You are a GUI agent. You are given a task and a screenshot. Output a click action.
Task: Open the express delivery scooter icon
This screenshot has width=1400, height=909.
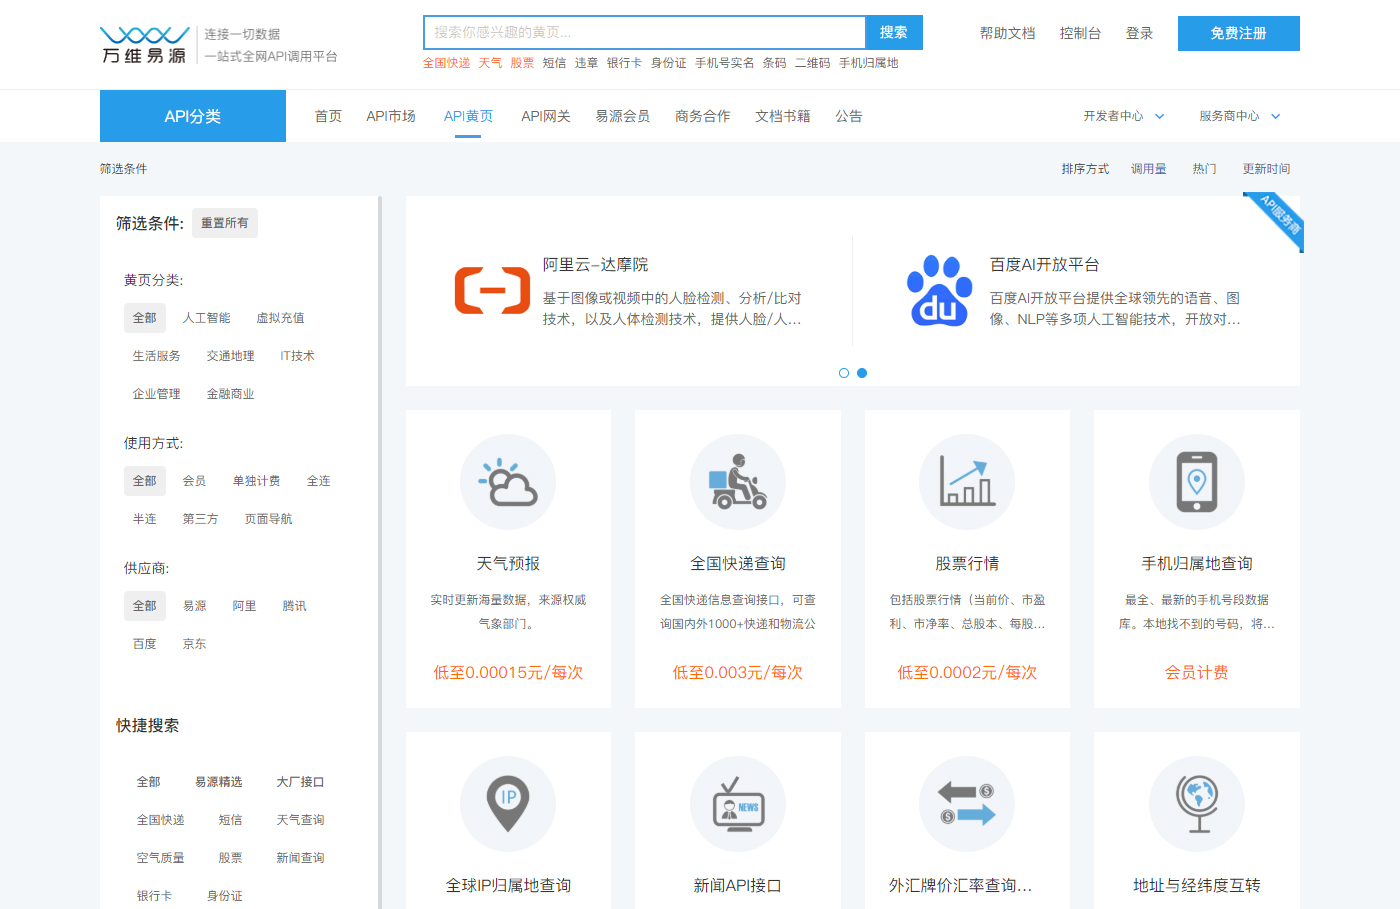(x=738, y=482)
